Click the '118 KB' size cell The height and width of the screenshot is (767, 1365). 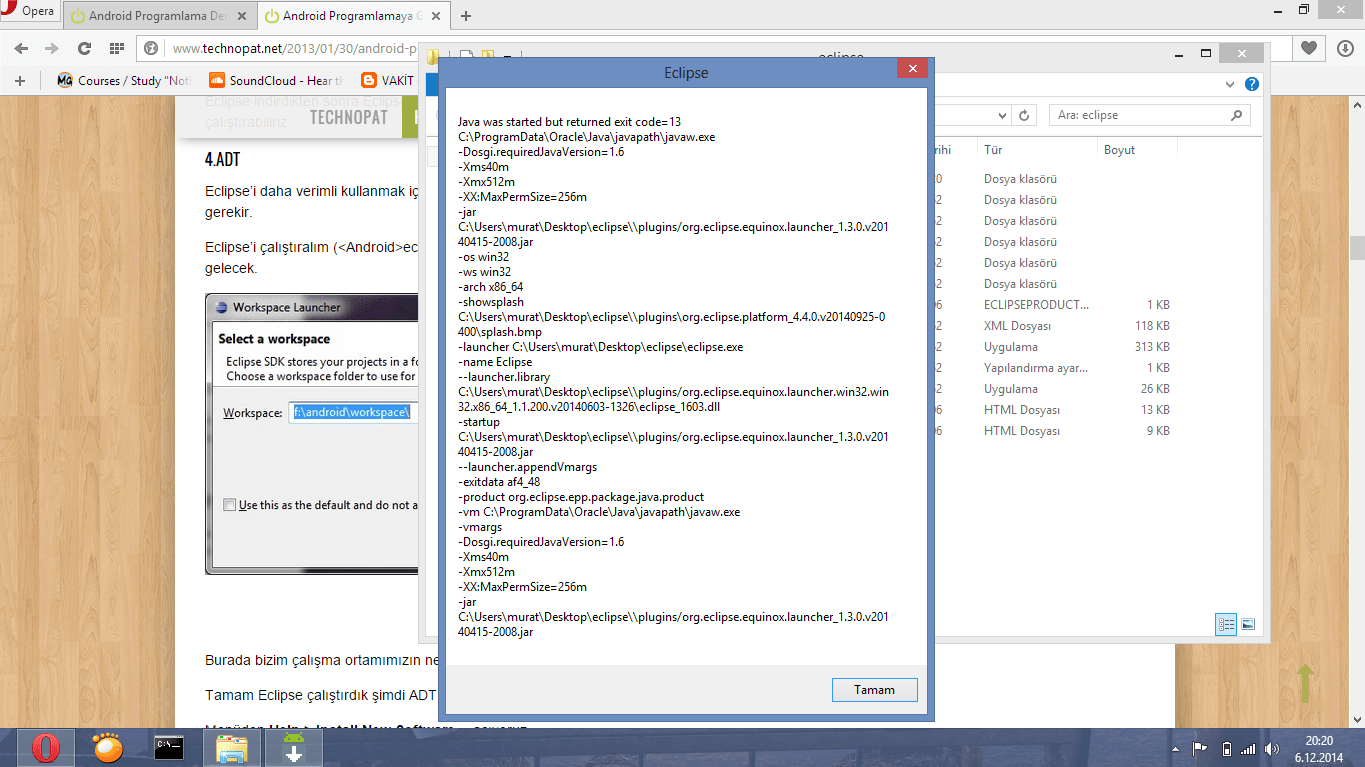click(x=1153, y=326)
